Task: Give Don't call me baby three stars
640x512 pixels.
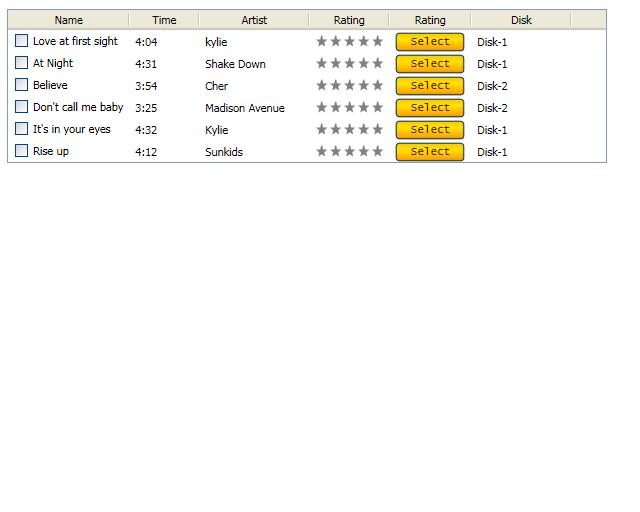Action: click(x=350, y=107)
